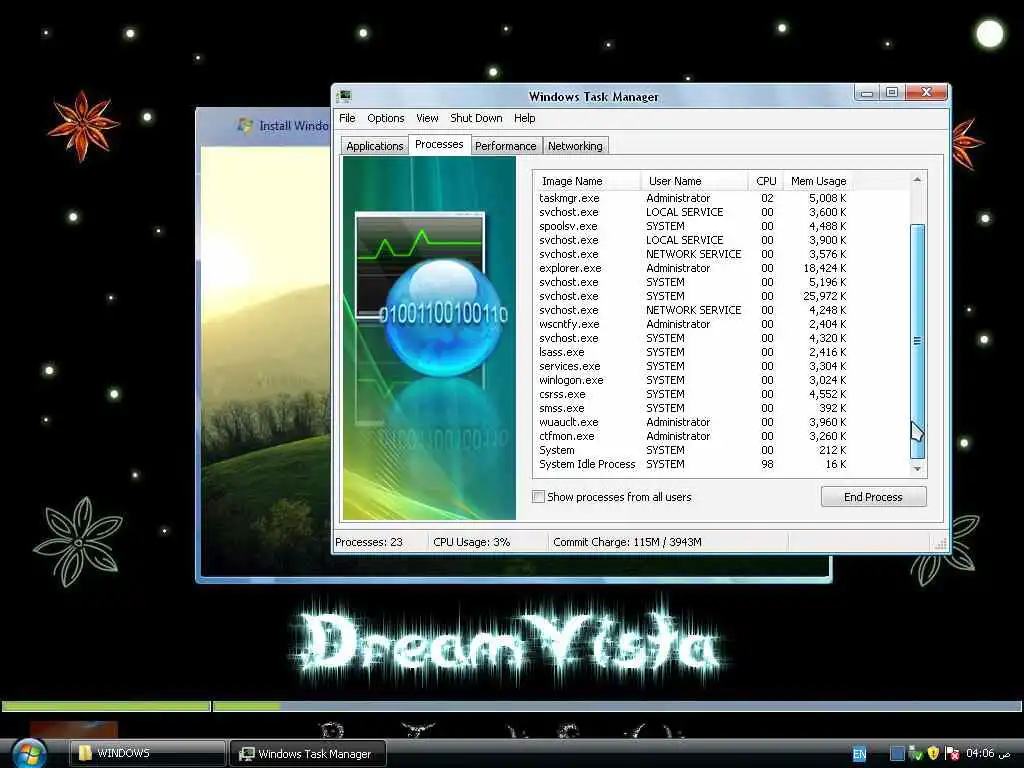Select the ctfmon.exe process row
This screenshot has height=768, width=1024.
[x=693, y=436]
